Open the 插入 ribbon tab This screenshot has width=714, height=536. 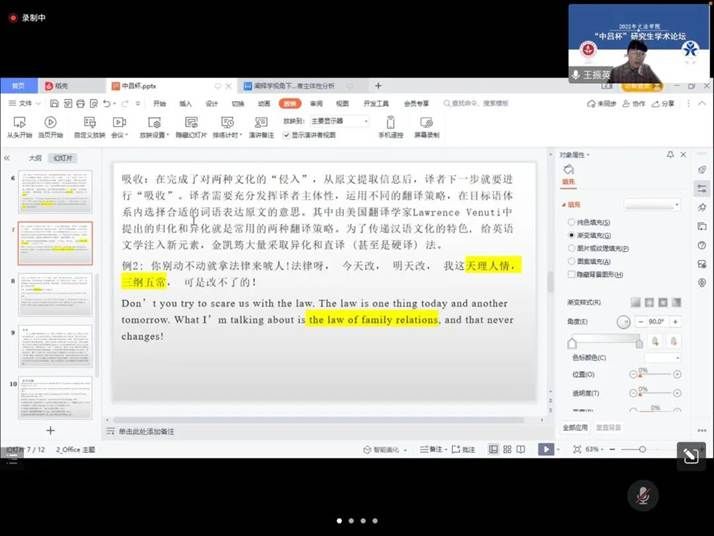pyautogui.click(x=185, y=103)
